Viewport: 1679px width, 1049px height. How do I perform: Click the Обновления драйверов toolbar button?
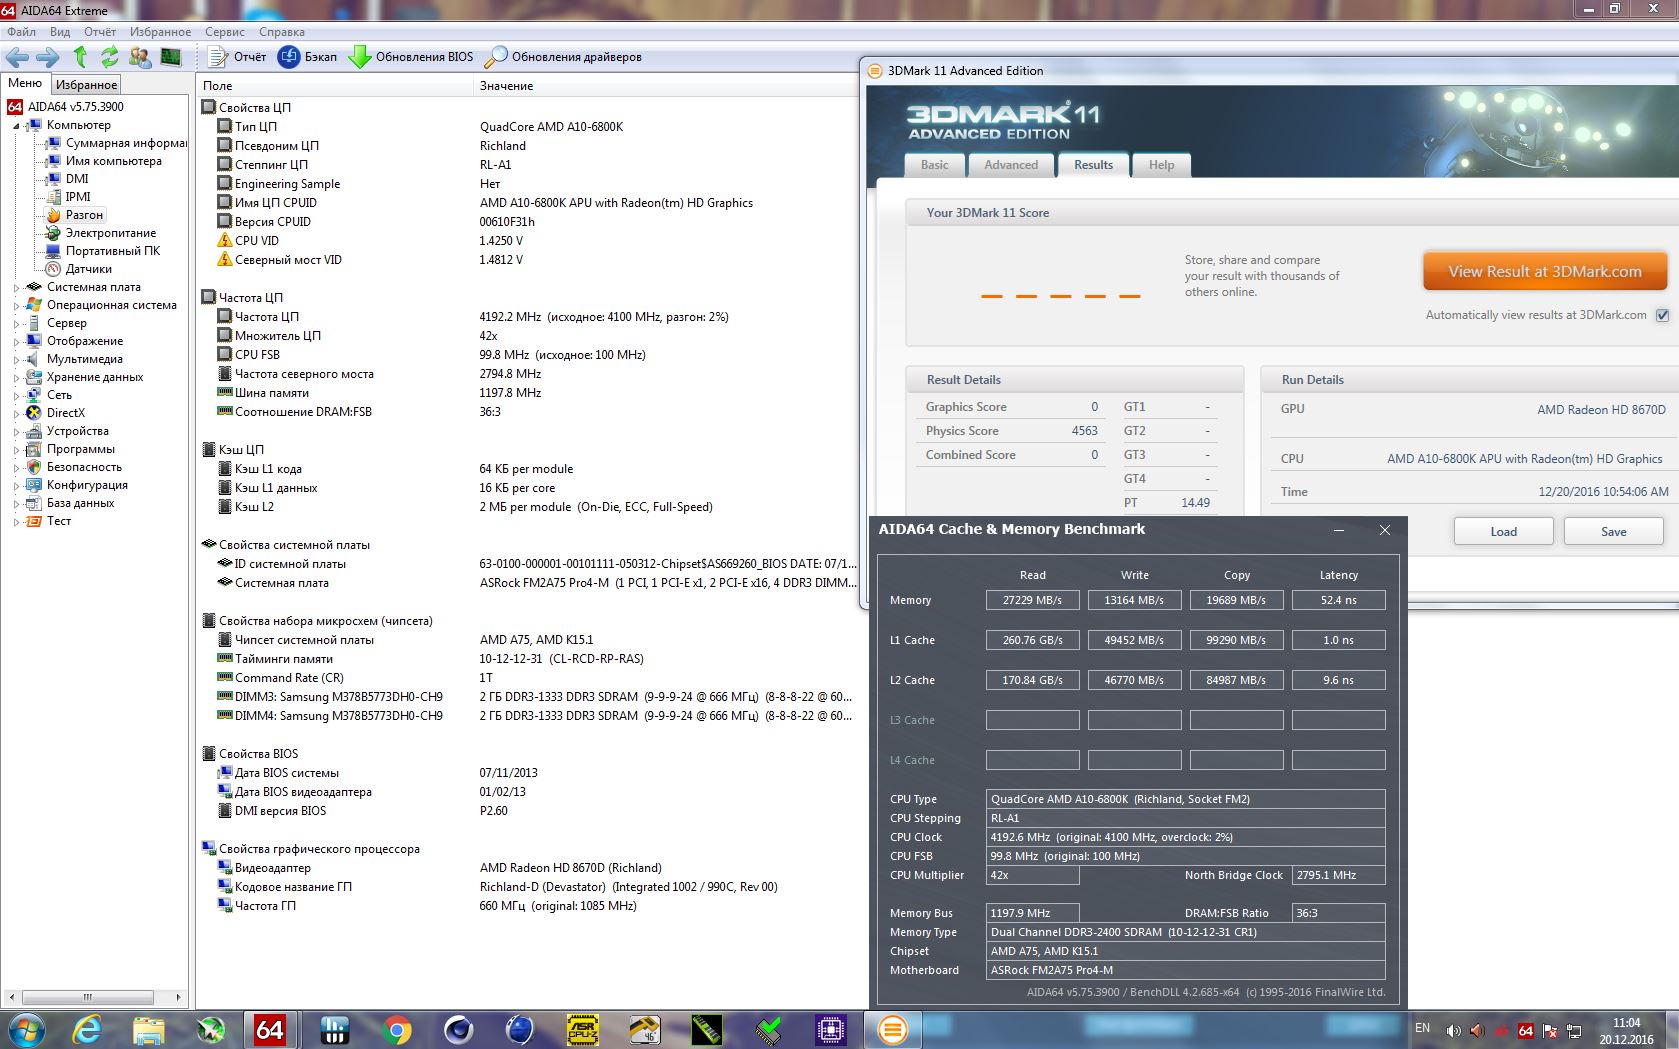coord(563,57)
